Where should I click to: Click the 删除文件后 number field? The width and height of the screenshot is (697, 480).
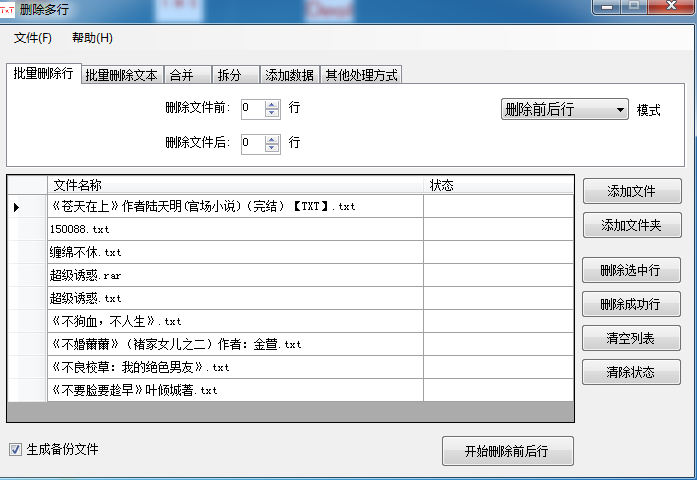[253, 144]
